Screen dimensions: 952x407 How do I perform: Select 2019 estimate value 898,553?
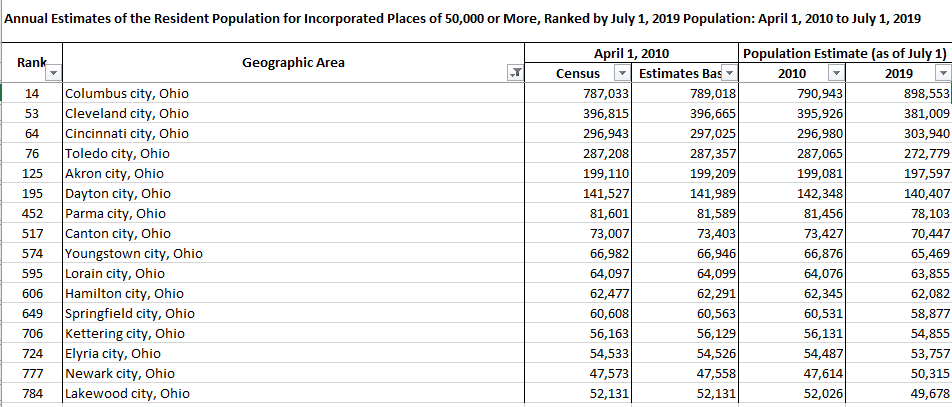[x=899, y=94]
